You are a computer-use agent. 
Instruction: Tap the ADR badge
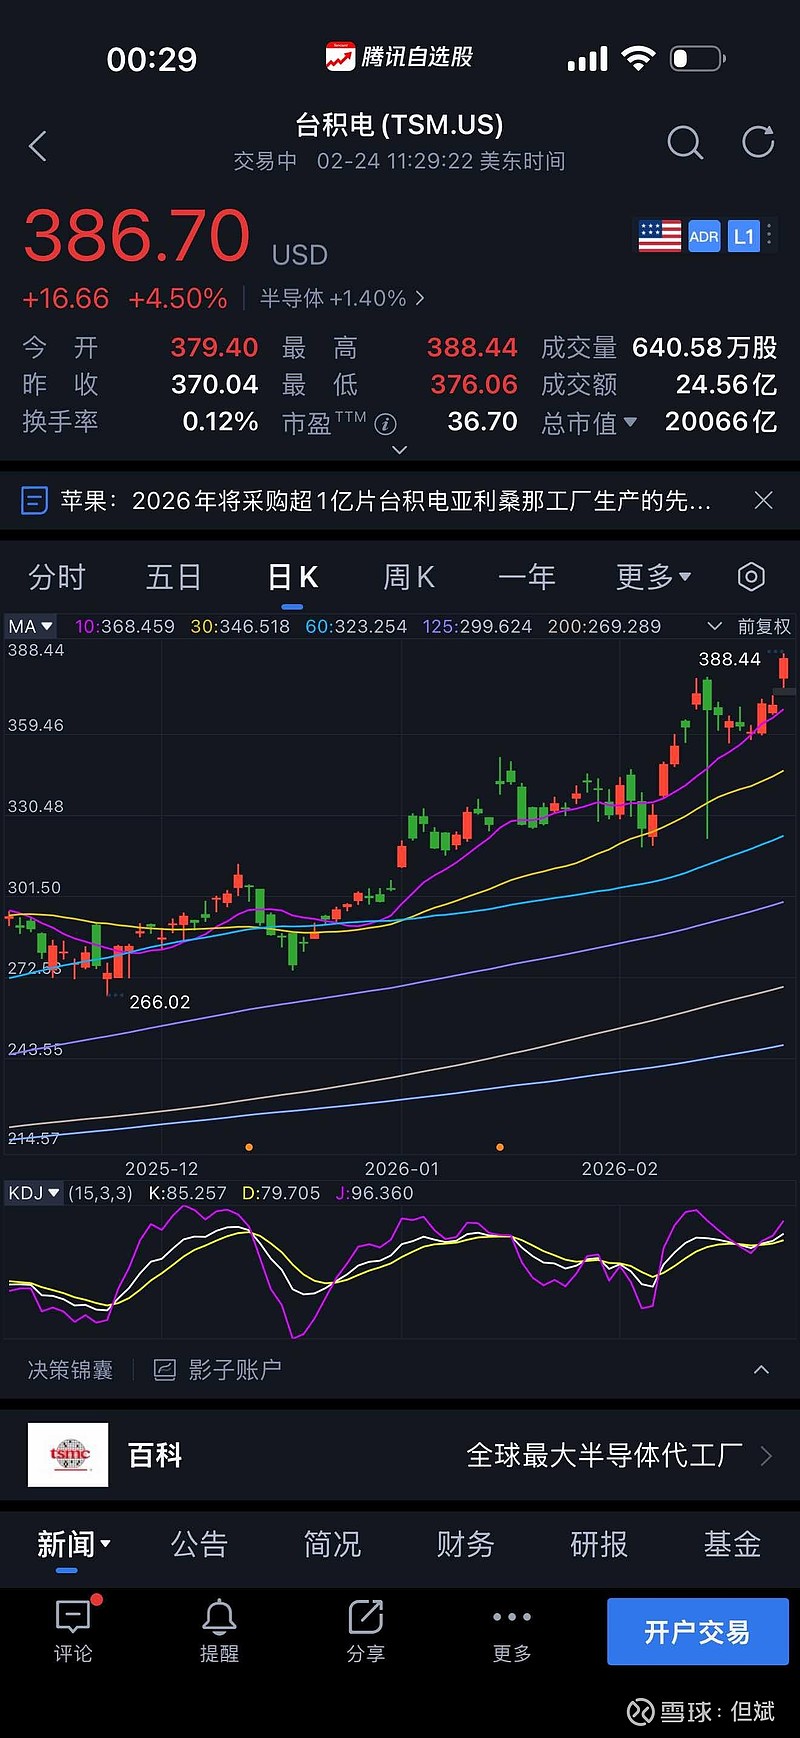704,236
